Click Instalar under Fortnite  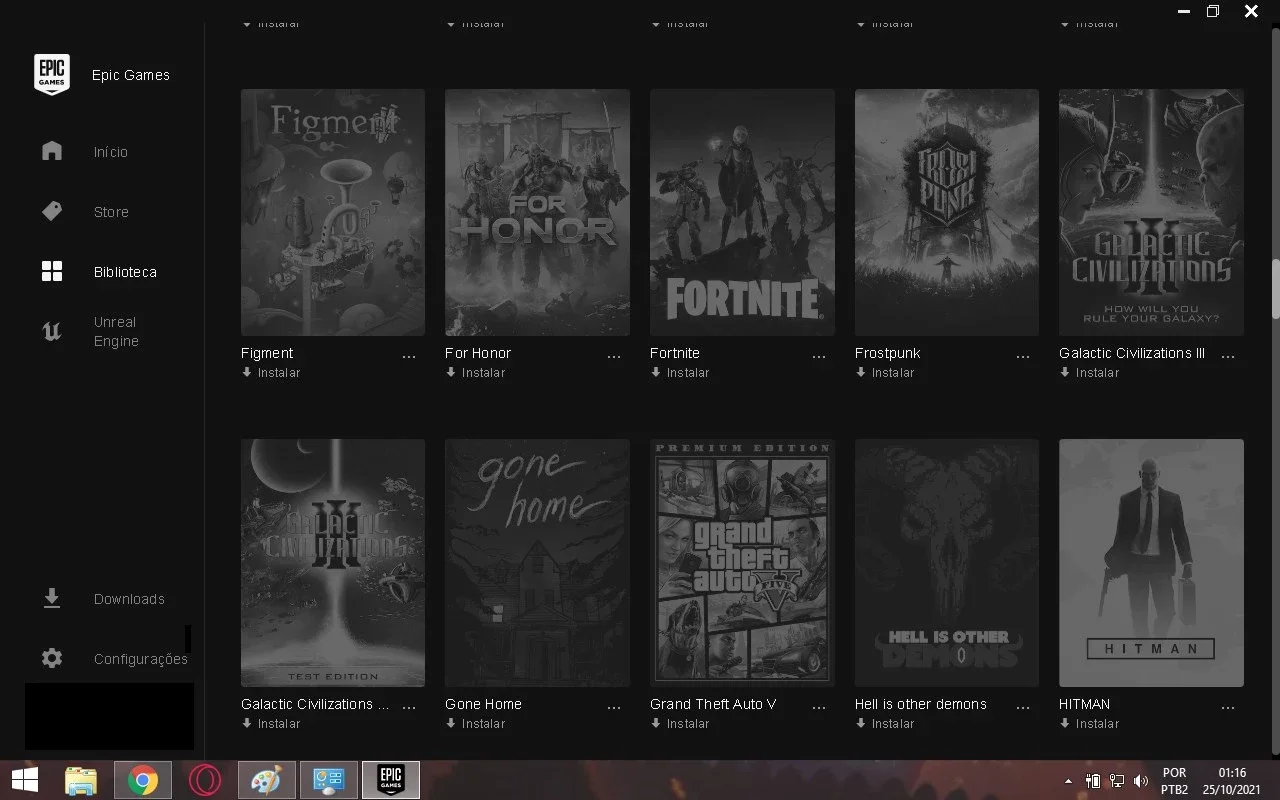[688, 372]
